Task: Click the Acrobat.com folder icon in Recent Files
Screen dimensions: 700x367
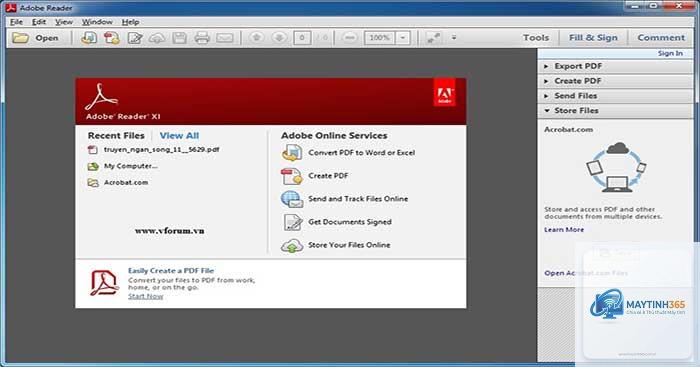Action: tap(93, 183)
